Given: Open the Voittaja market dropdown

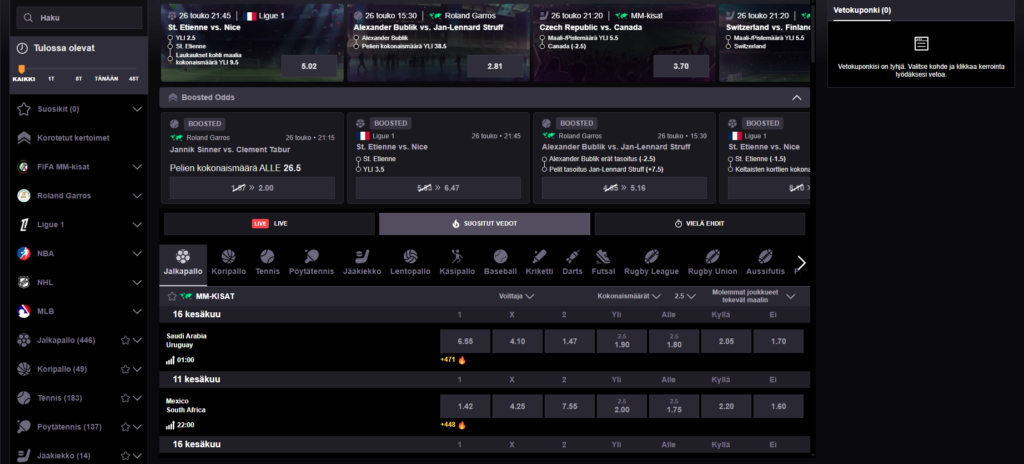Looking at the screenshot, I should (517, 296).
